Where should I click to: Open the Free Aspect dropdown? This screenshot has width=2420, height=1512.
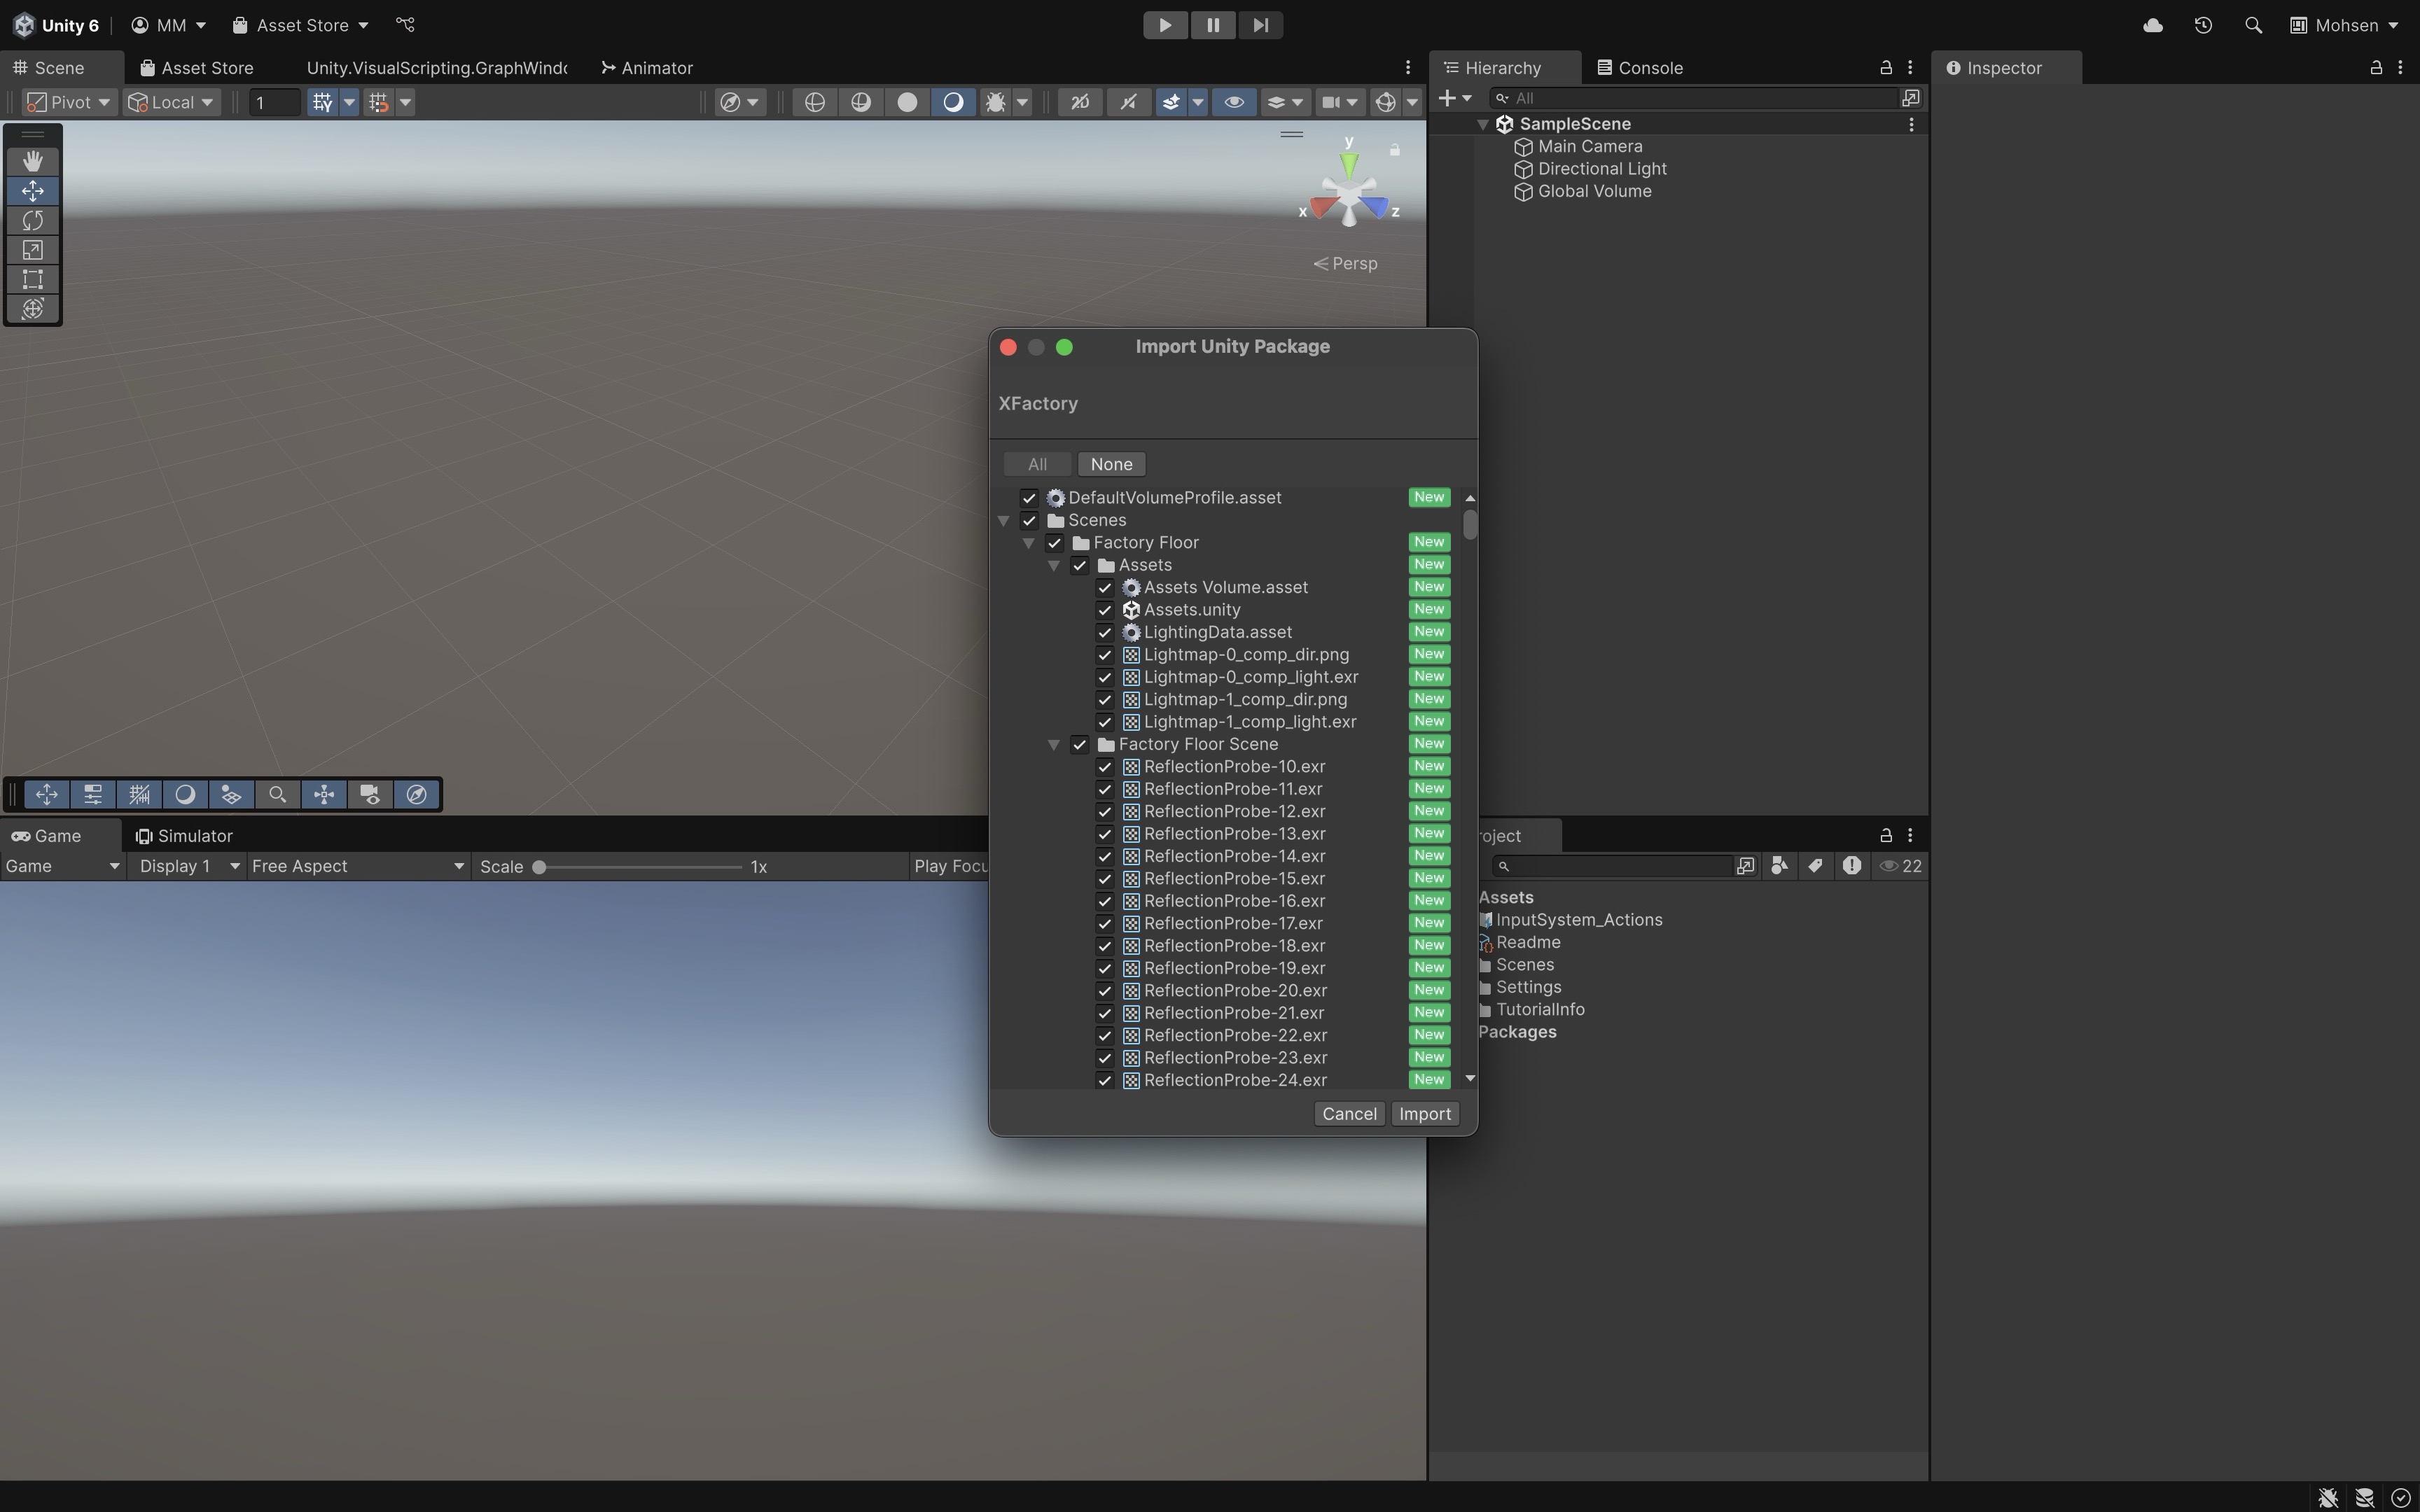357,866
